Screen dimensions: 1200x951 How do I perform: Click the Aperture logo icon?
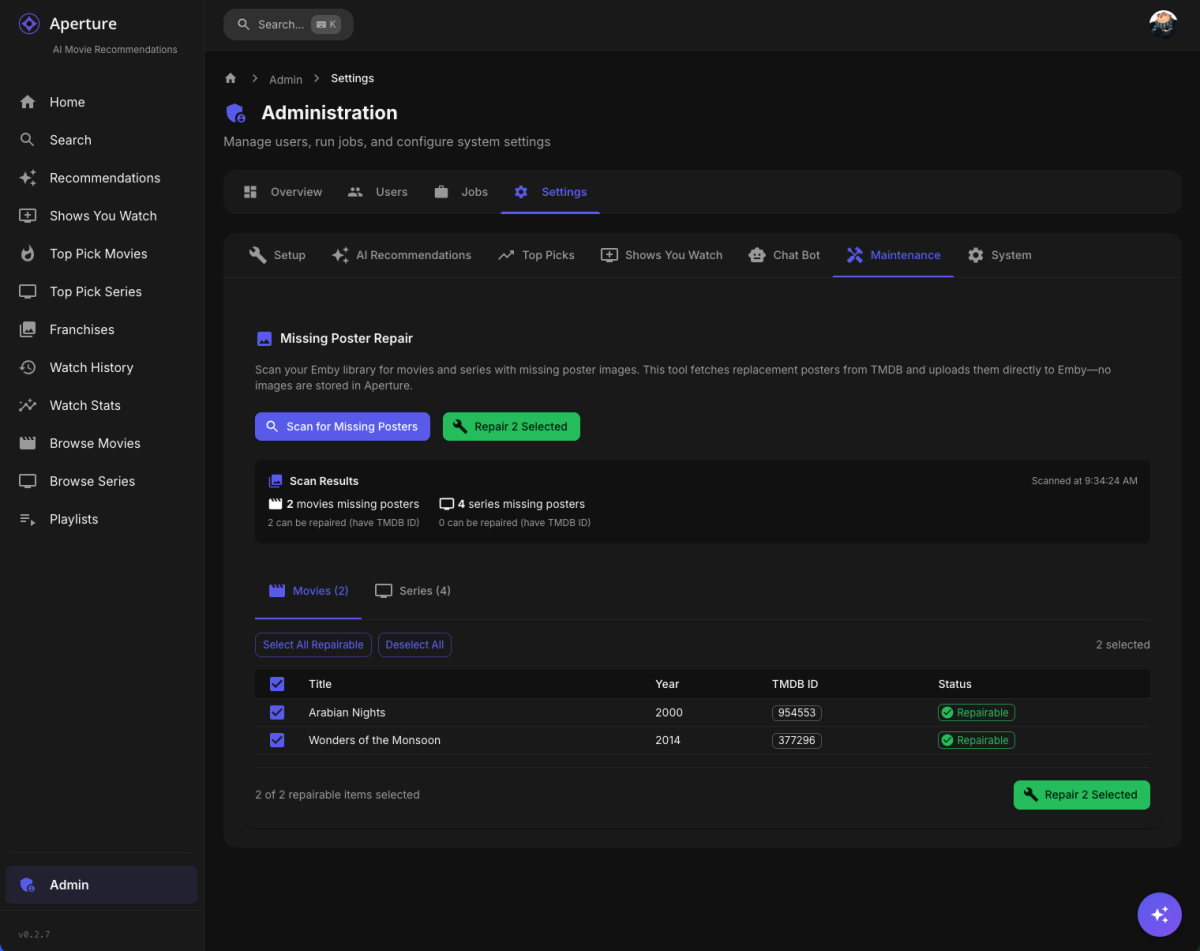pos(29,24)
